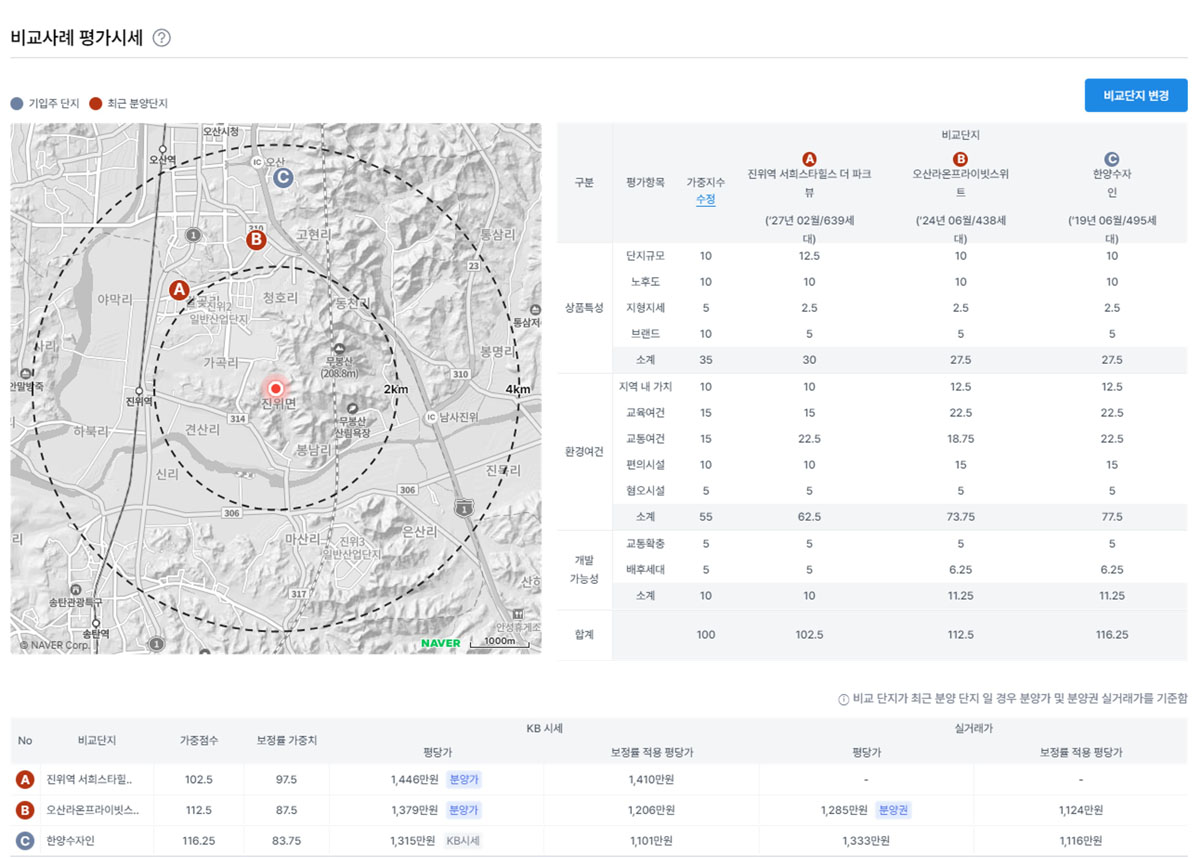Image resolution: width=1200 pixels, height=858 pixels.
Task: Click the 송탄관광특구 map icon
Action: (x=76, y=589)
